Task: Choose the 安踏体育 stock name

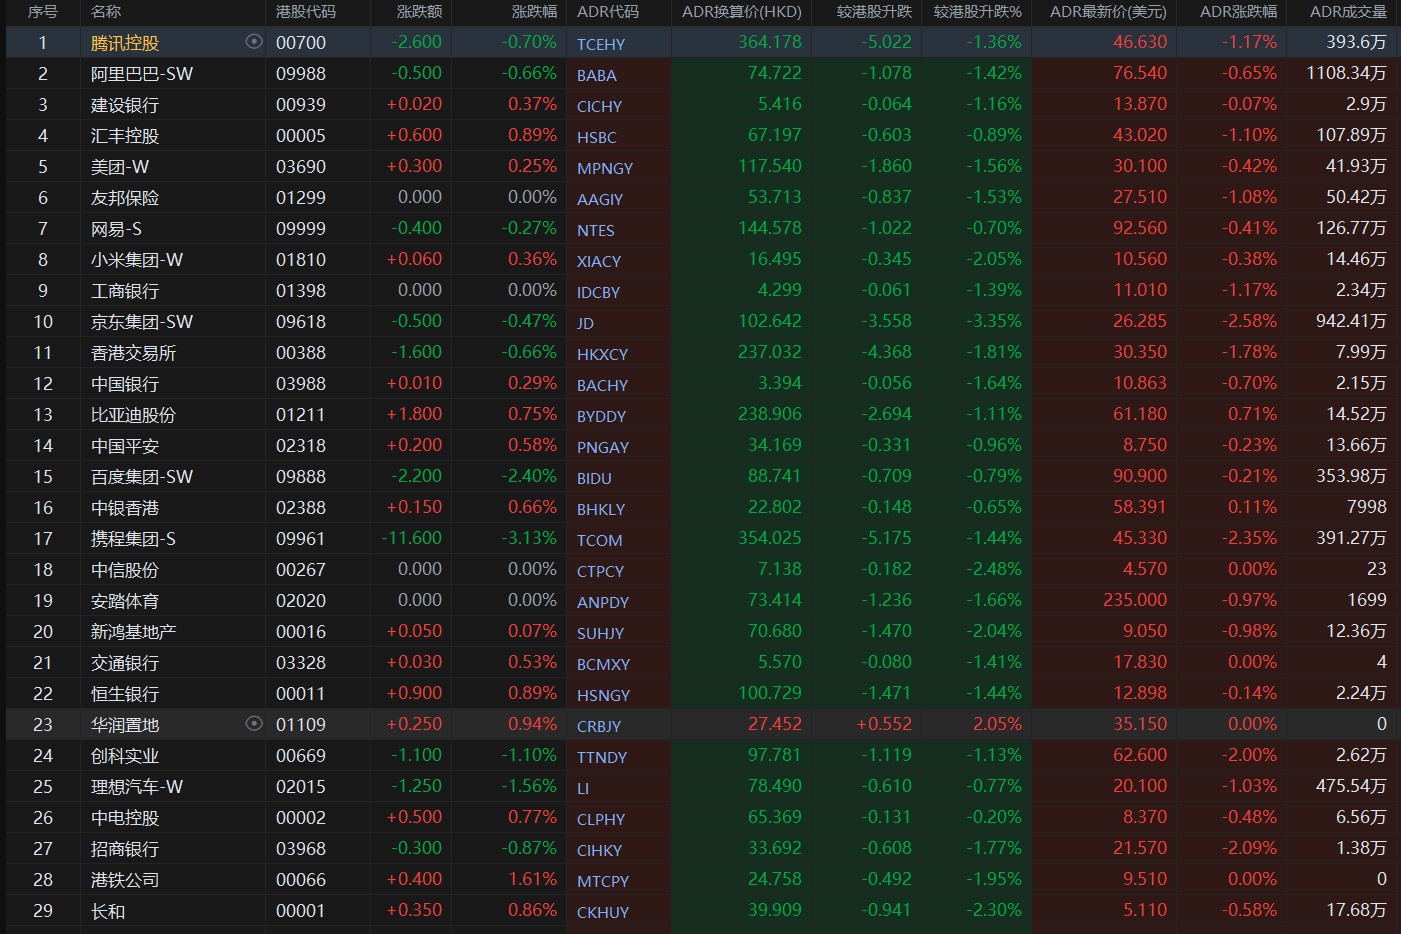Action: point(125,601)
